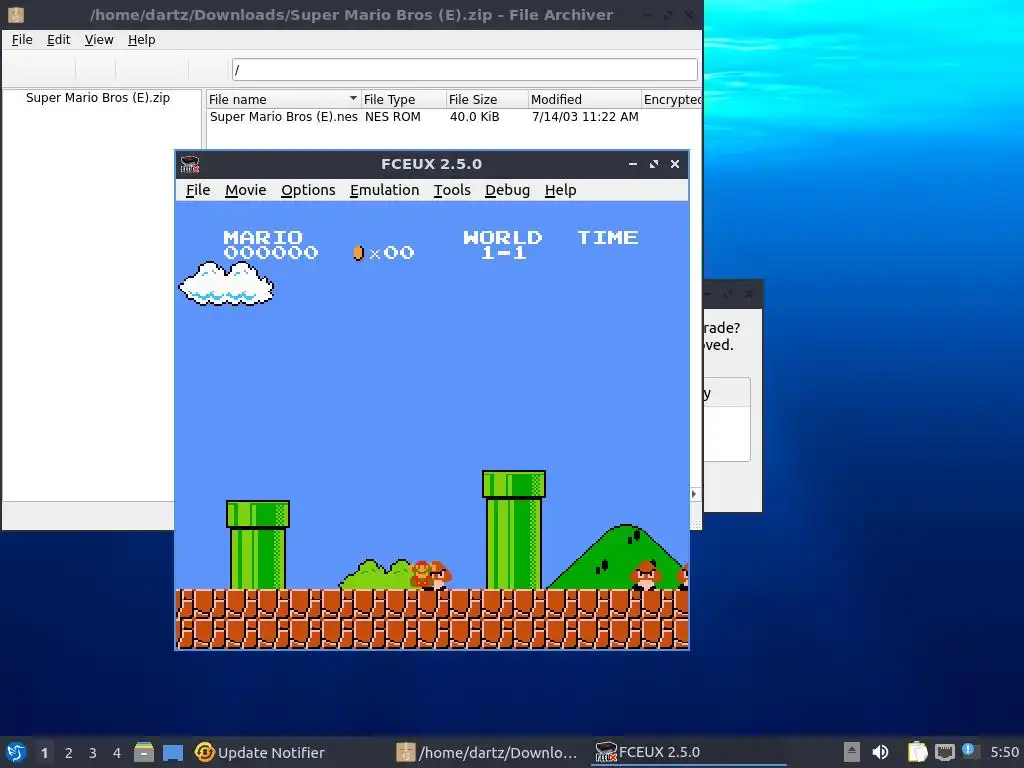Click the FCEUX 2.5.0 title bar
The image size is (1024, 768).
click(432, 164)
